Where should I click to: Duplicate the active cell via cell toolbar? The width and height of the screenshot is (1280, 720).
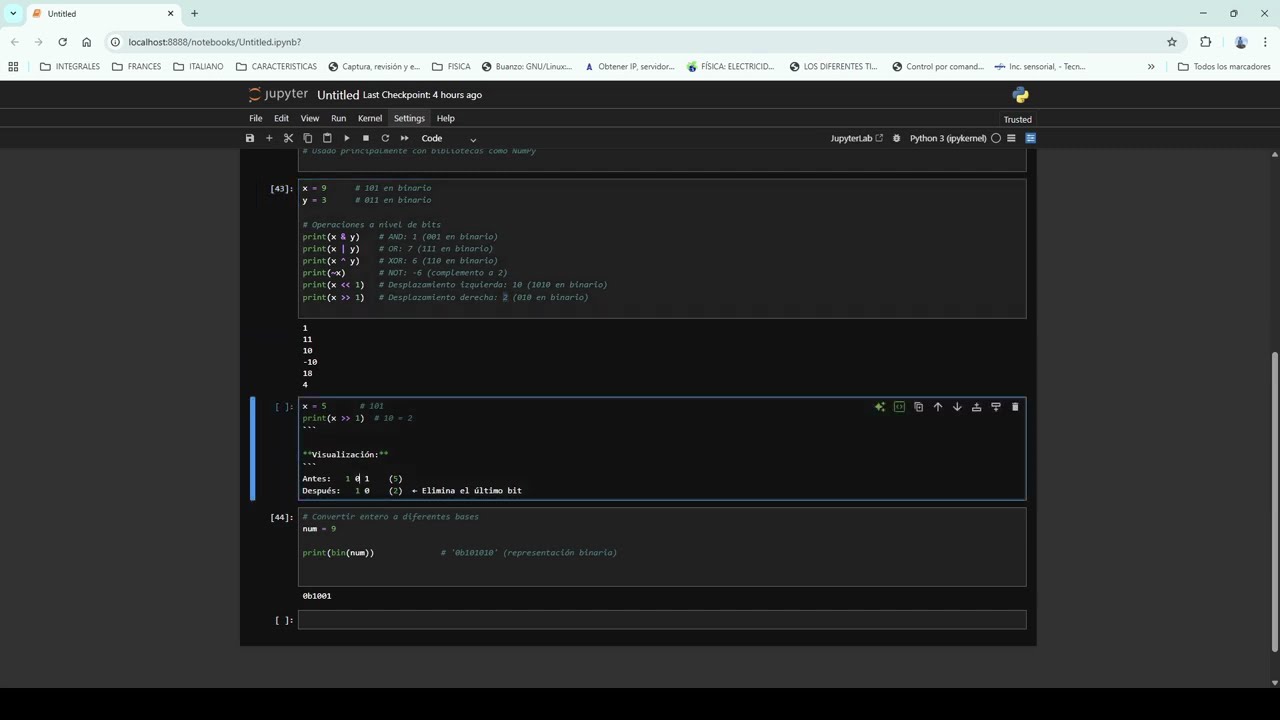(x=918, y=407)
